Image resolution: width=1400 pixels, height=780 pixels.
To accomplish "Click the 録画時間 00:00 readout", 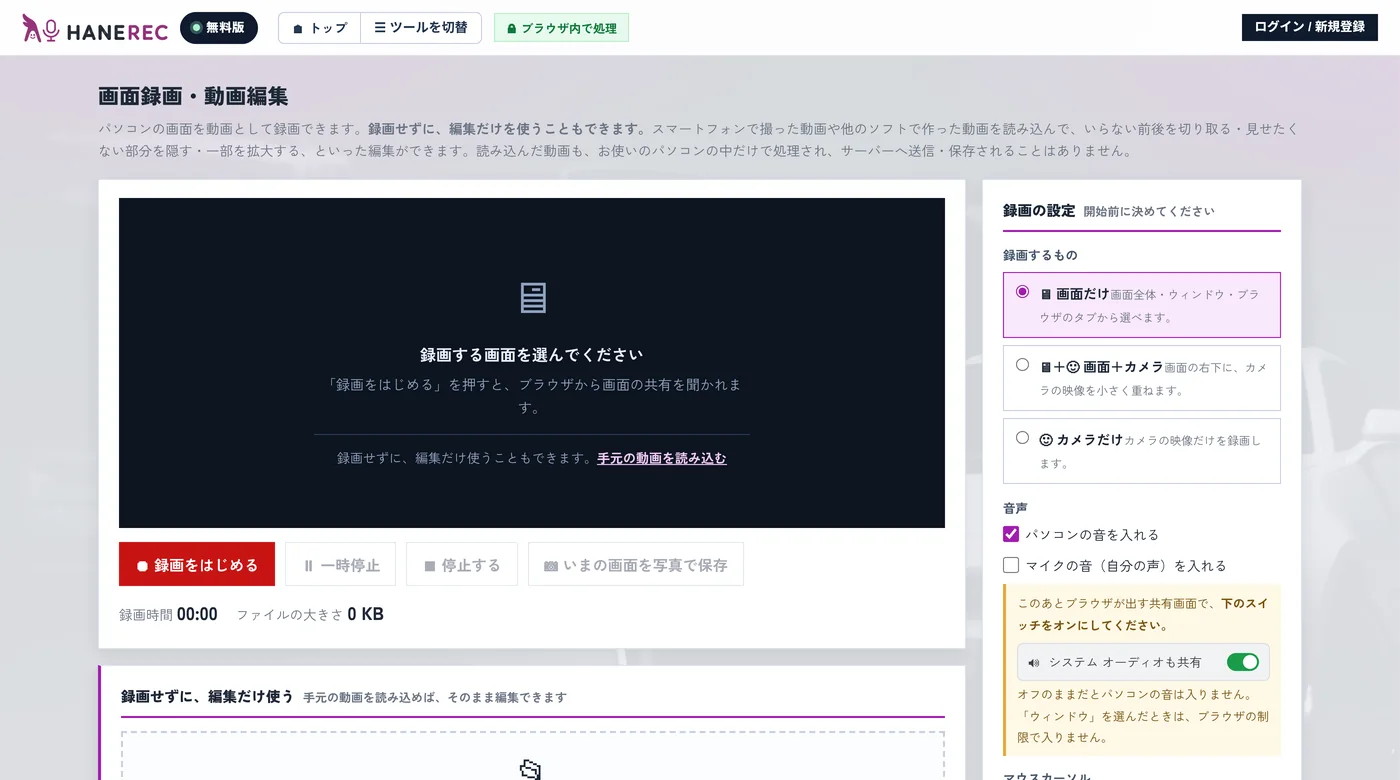I will point(168,614).
